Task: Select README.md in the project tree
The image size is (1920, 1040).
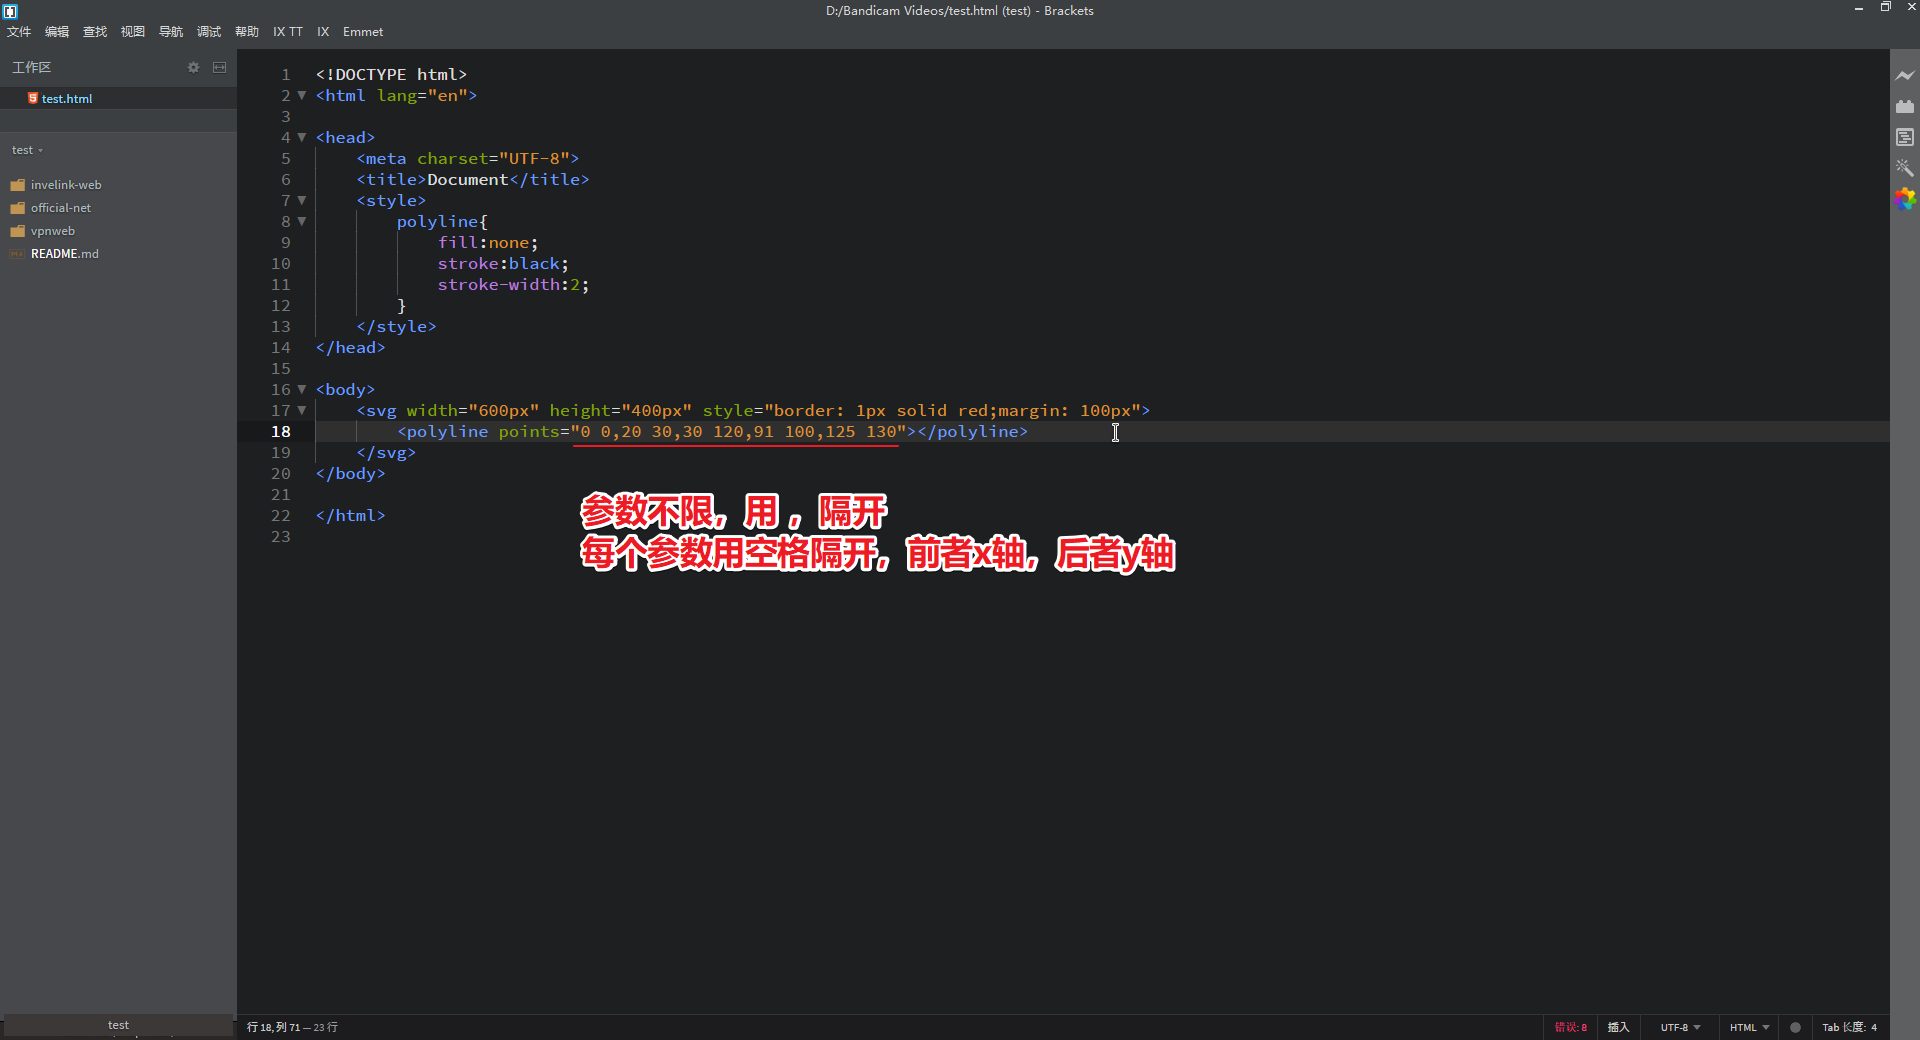Action: 64,253
